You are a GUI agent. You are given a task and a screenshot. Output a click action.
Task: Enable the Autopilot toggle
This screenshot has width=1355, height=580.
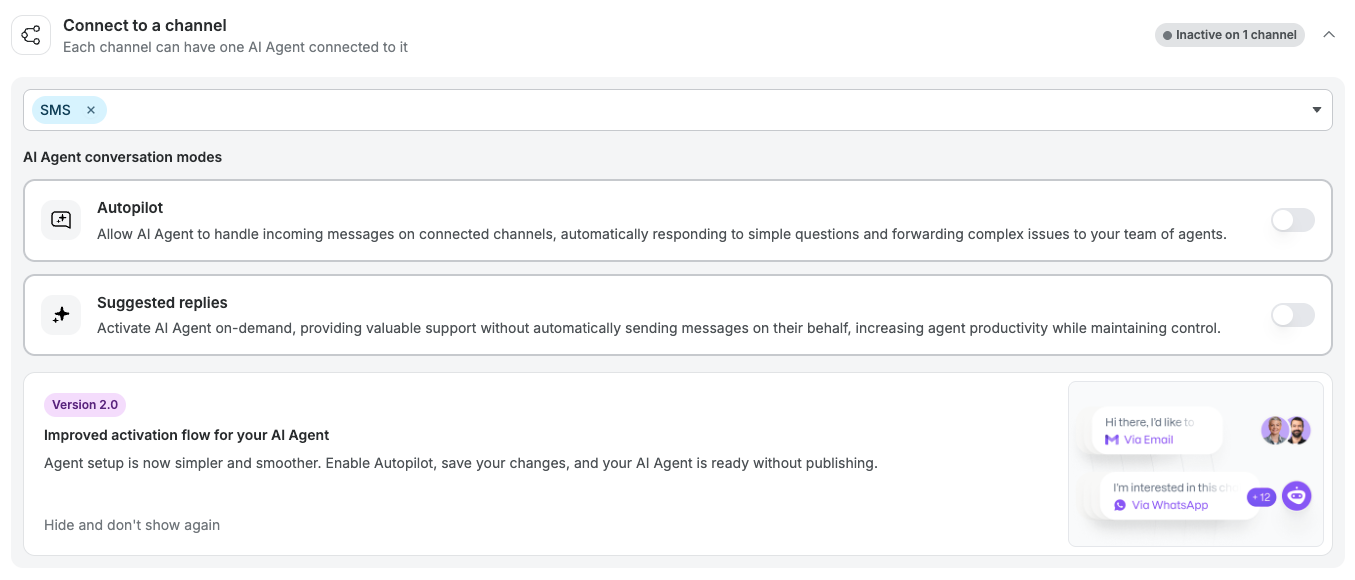pos(1292,220)
